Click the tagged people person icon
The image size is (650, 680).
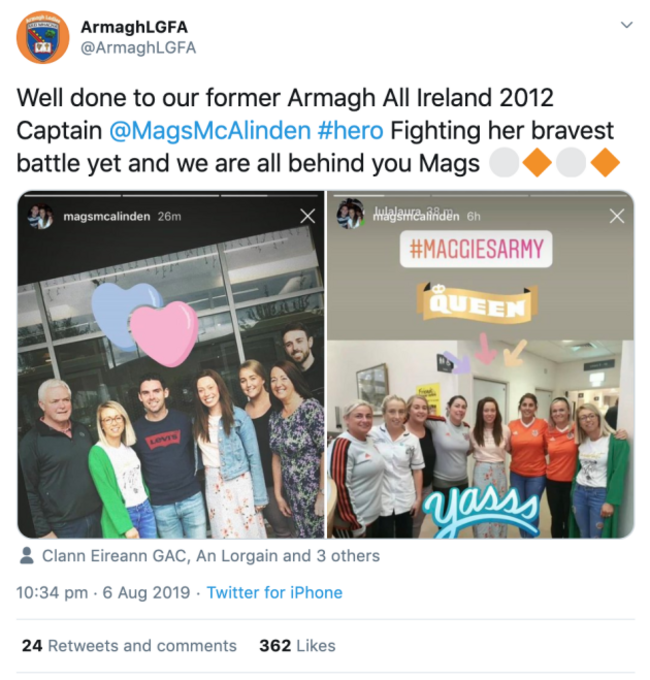click(x=27, y=556)
